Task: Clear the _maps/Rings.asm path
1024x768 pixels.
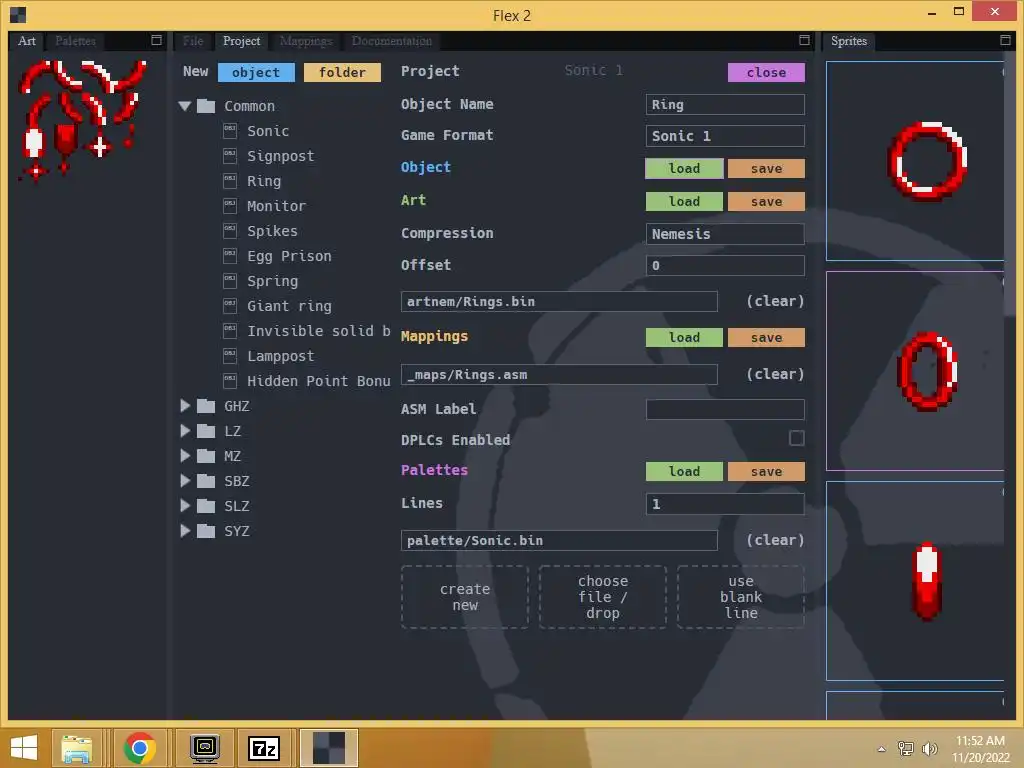Action: coord(775,374)
